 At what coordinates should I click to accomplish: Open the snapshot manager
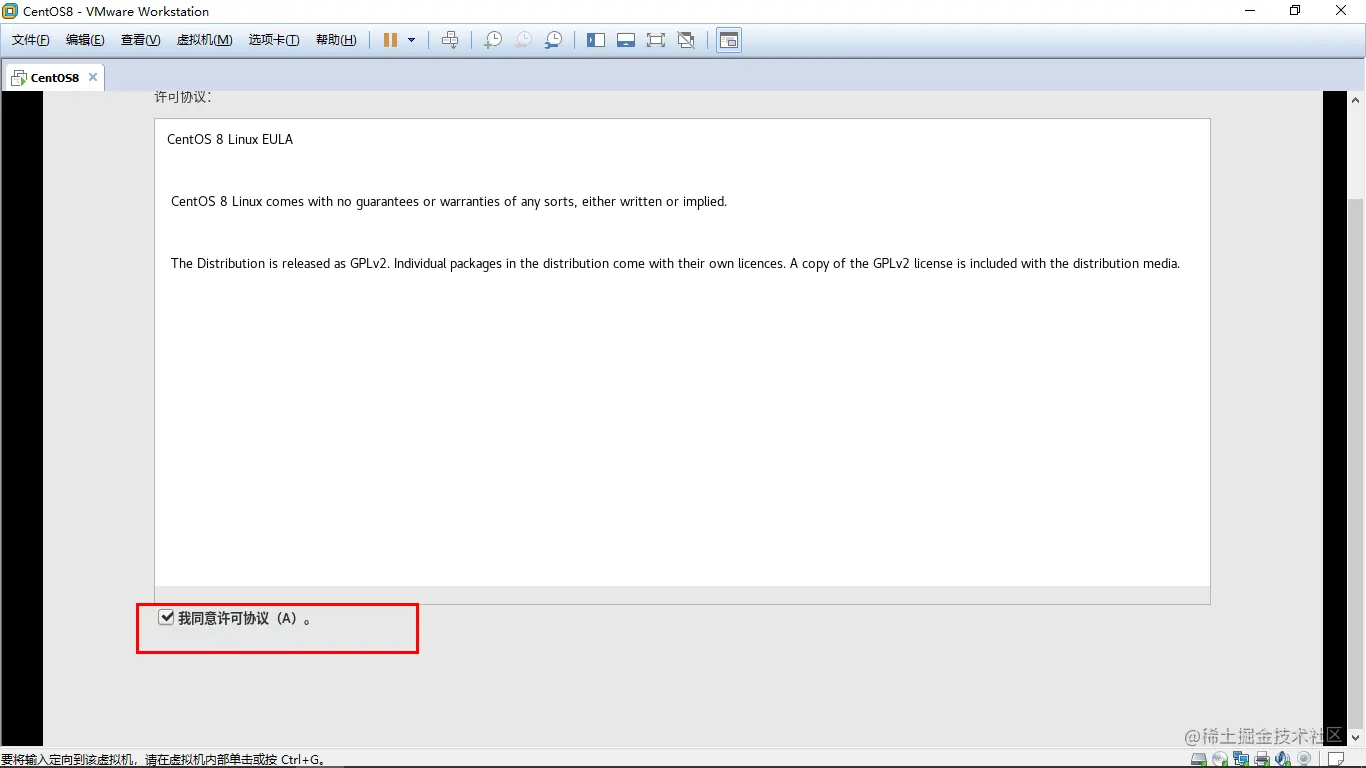click(553, 40)
